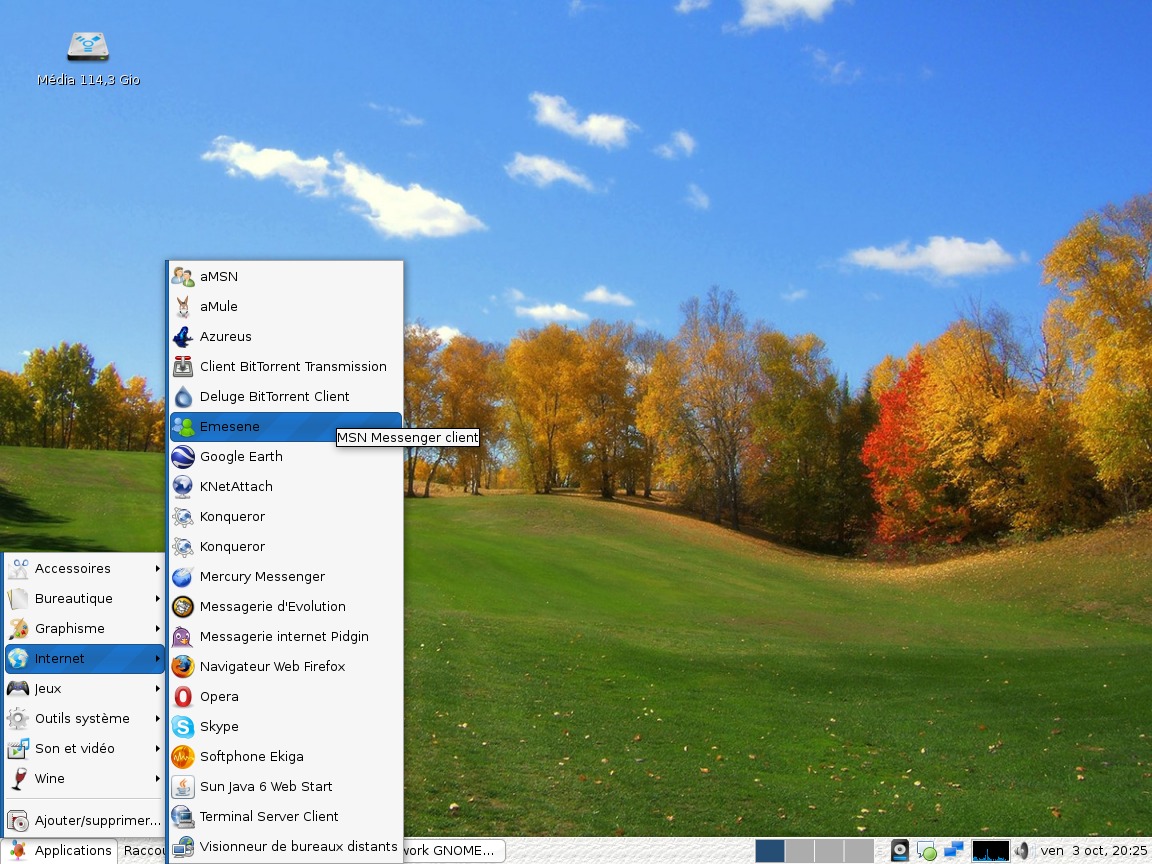Switch to the second workspace
This screenshot has height=864, width=1152.
tap(799, 851)
